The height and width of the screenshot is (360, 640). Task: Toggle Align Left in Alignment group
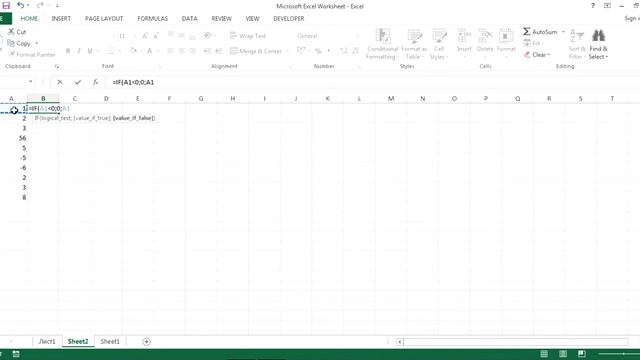[171, 51]
